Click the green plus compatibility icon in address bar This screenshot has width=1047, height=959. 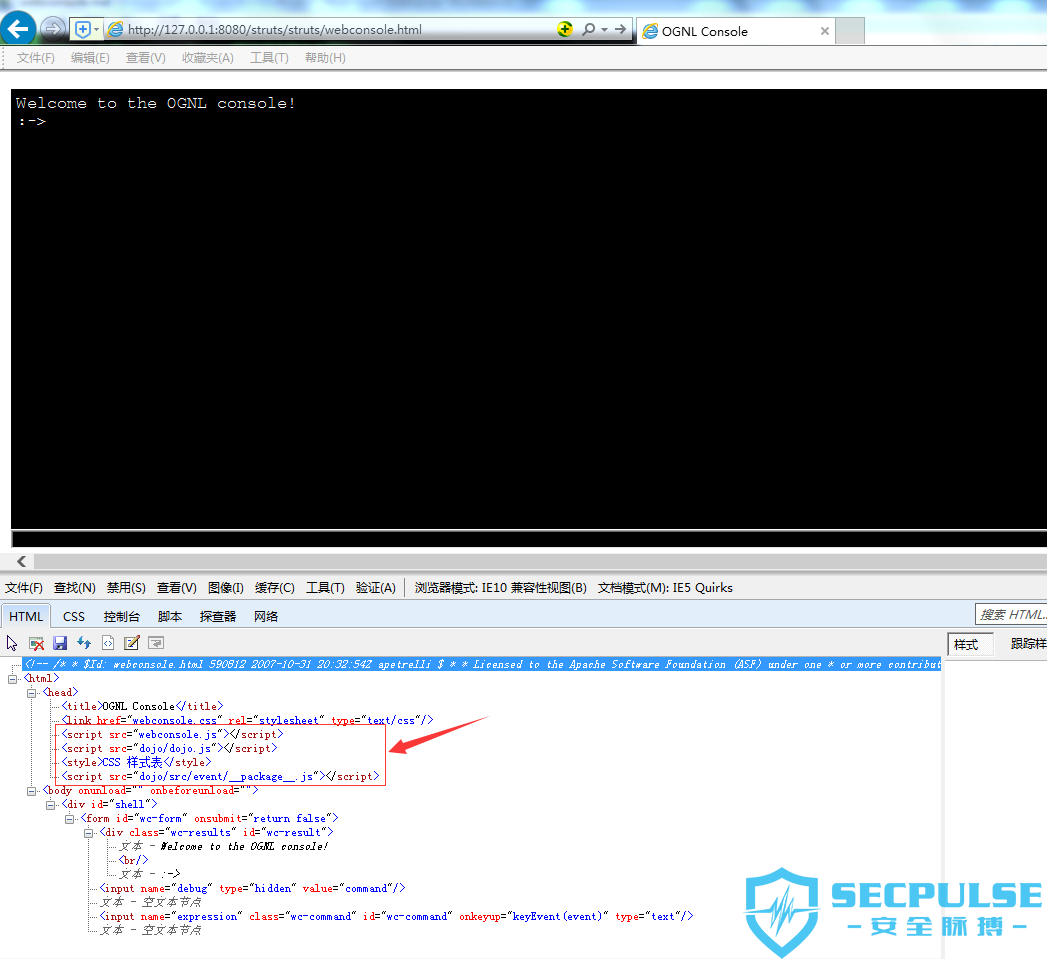click(565, 29)
